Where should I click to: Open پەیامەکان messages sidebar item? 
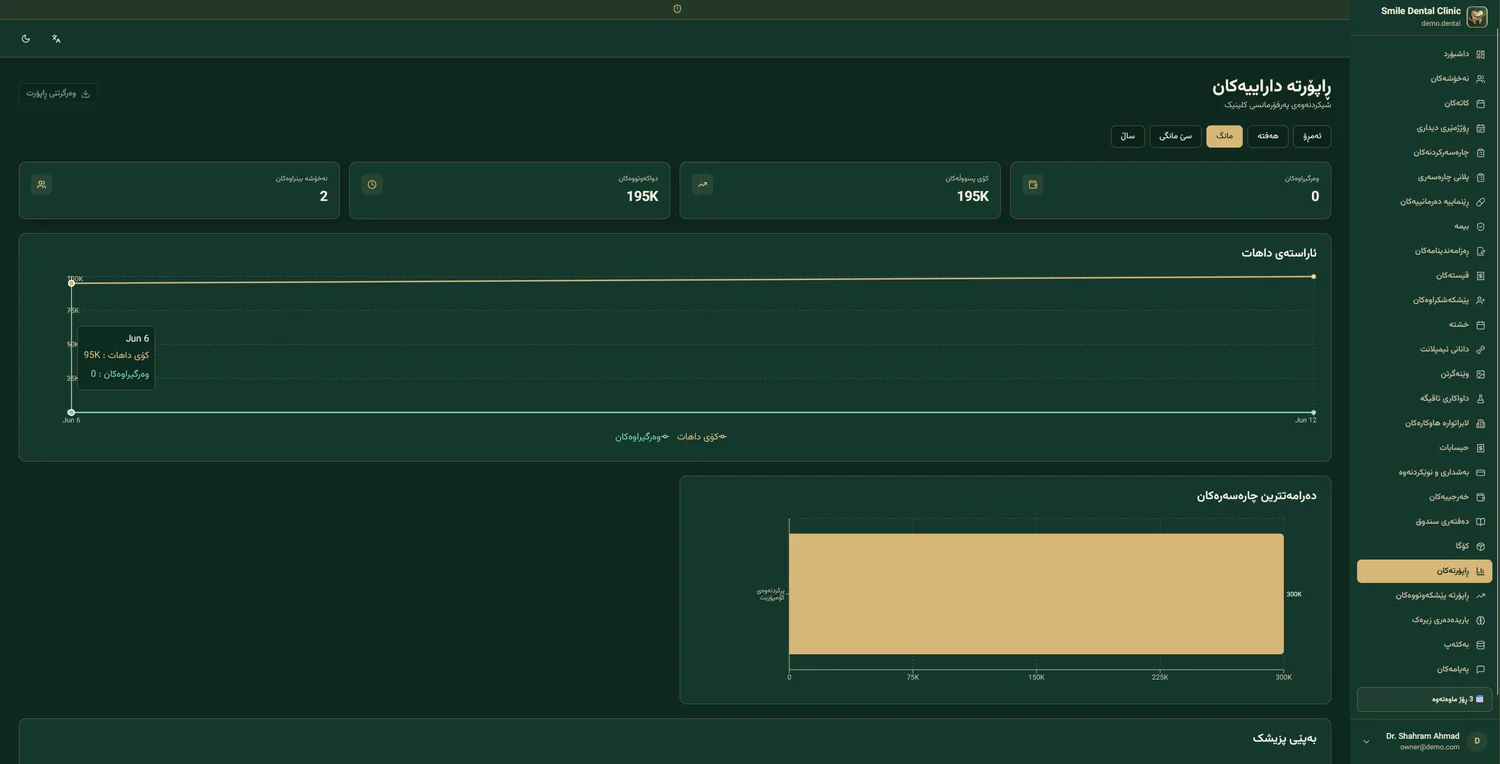(1424, 669)
